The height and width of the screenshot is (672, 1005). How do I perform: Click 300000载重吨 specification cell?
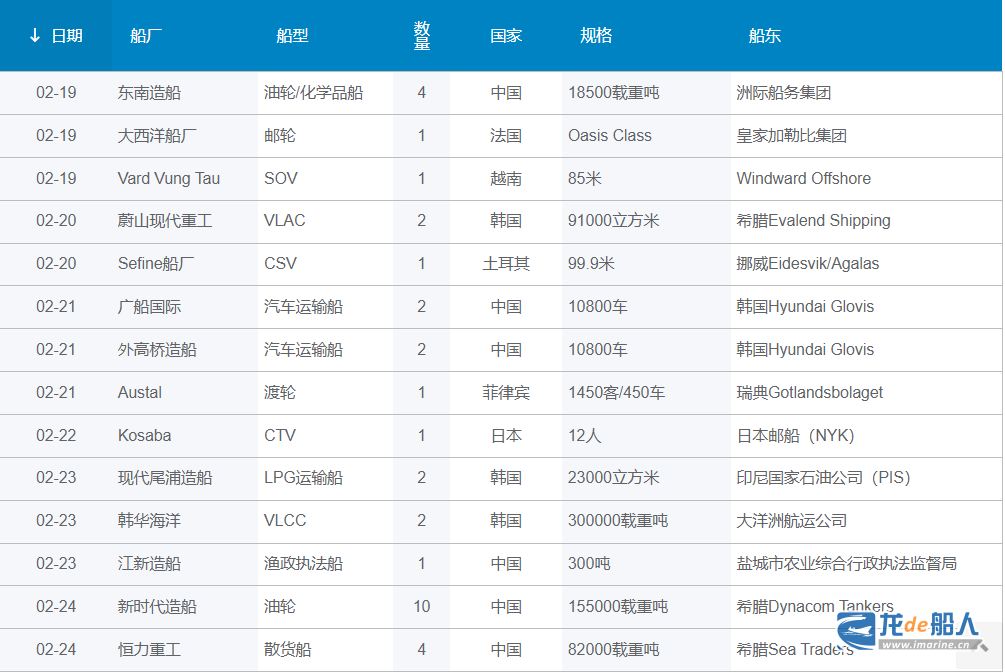pyautogui.click(x=617, y=521)
